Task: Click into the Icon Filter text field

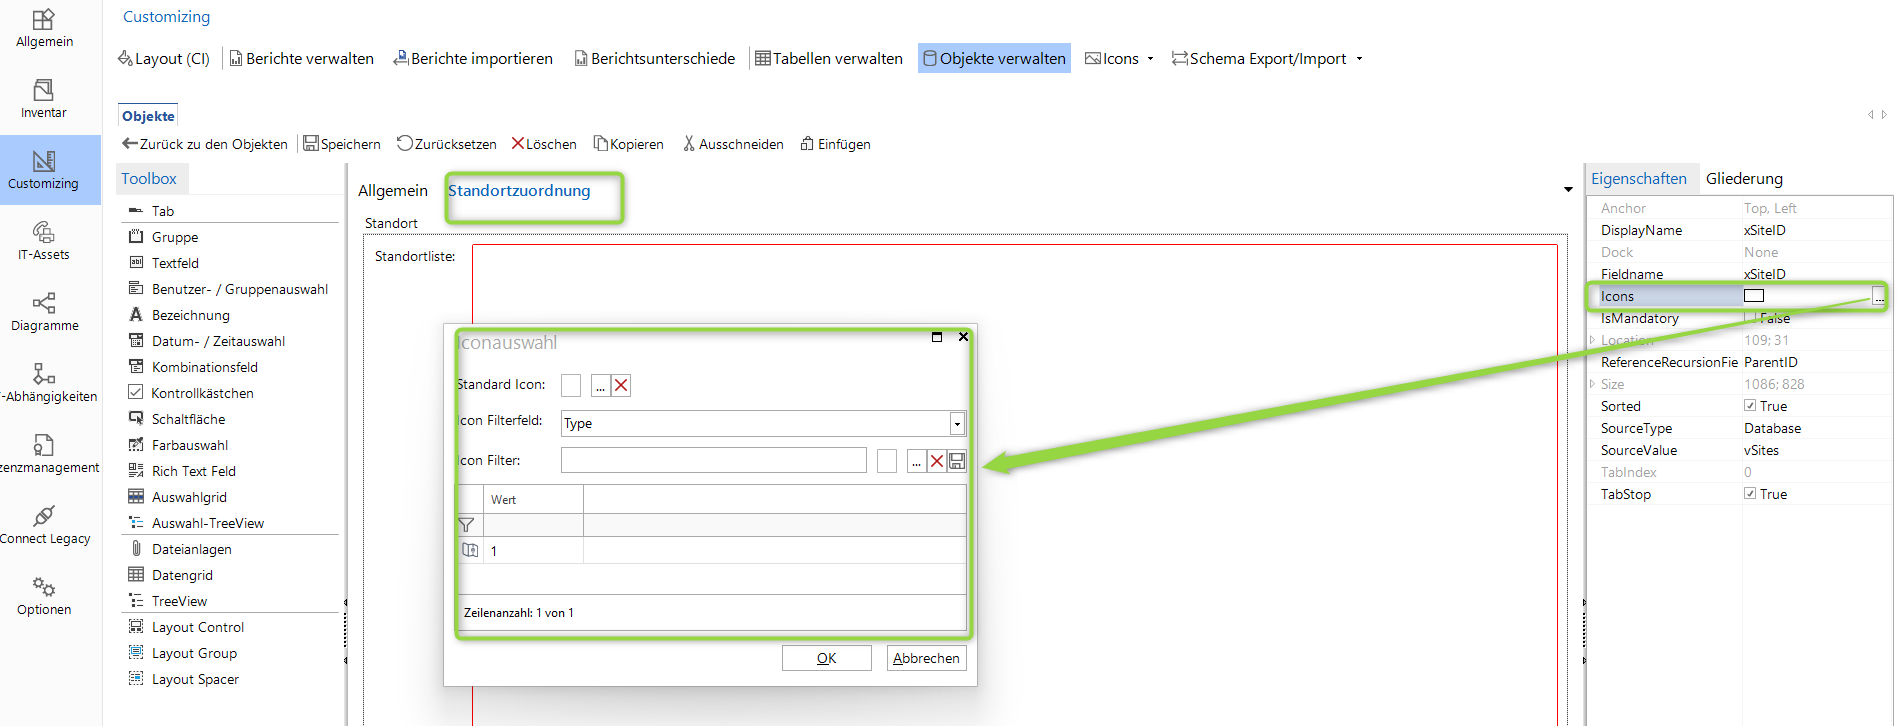Action: point(713,461)
